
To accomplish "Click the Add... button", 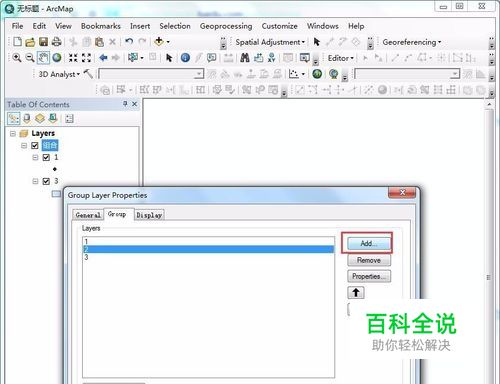I will [368, 243].
